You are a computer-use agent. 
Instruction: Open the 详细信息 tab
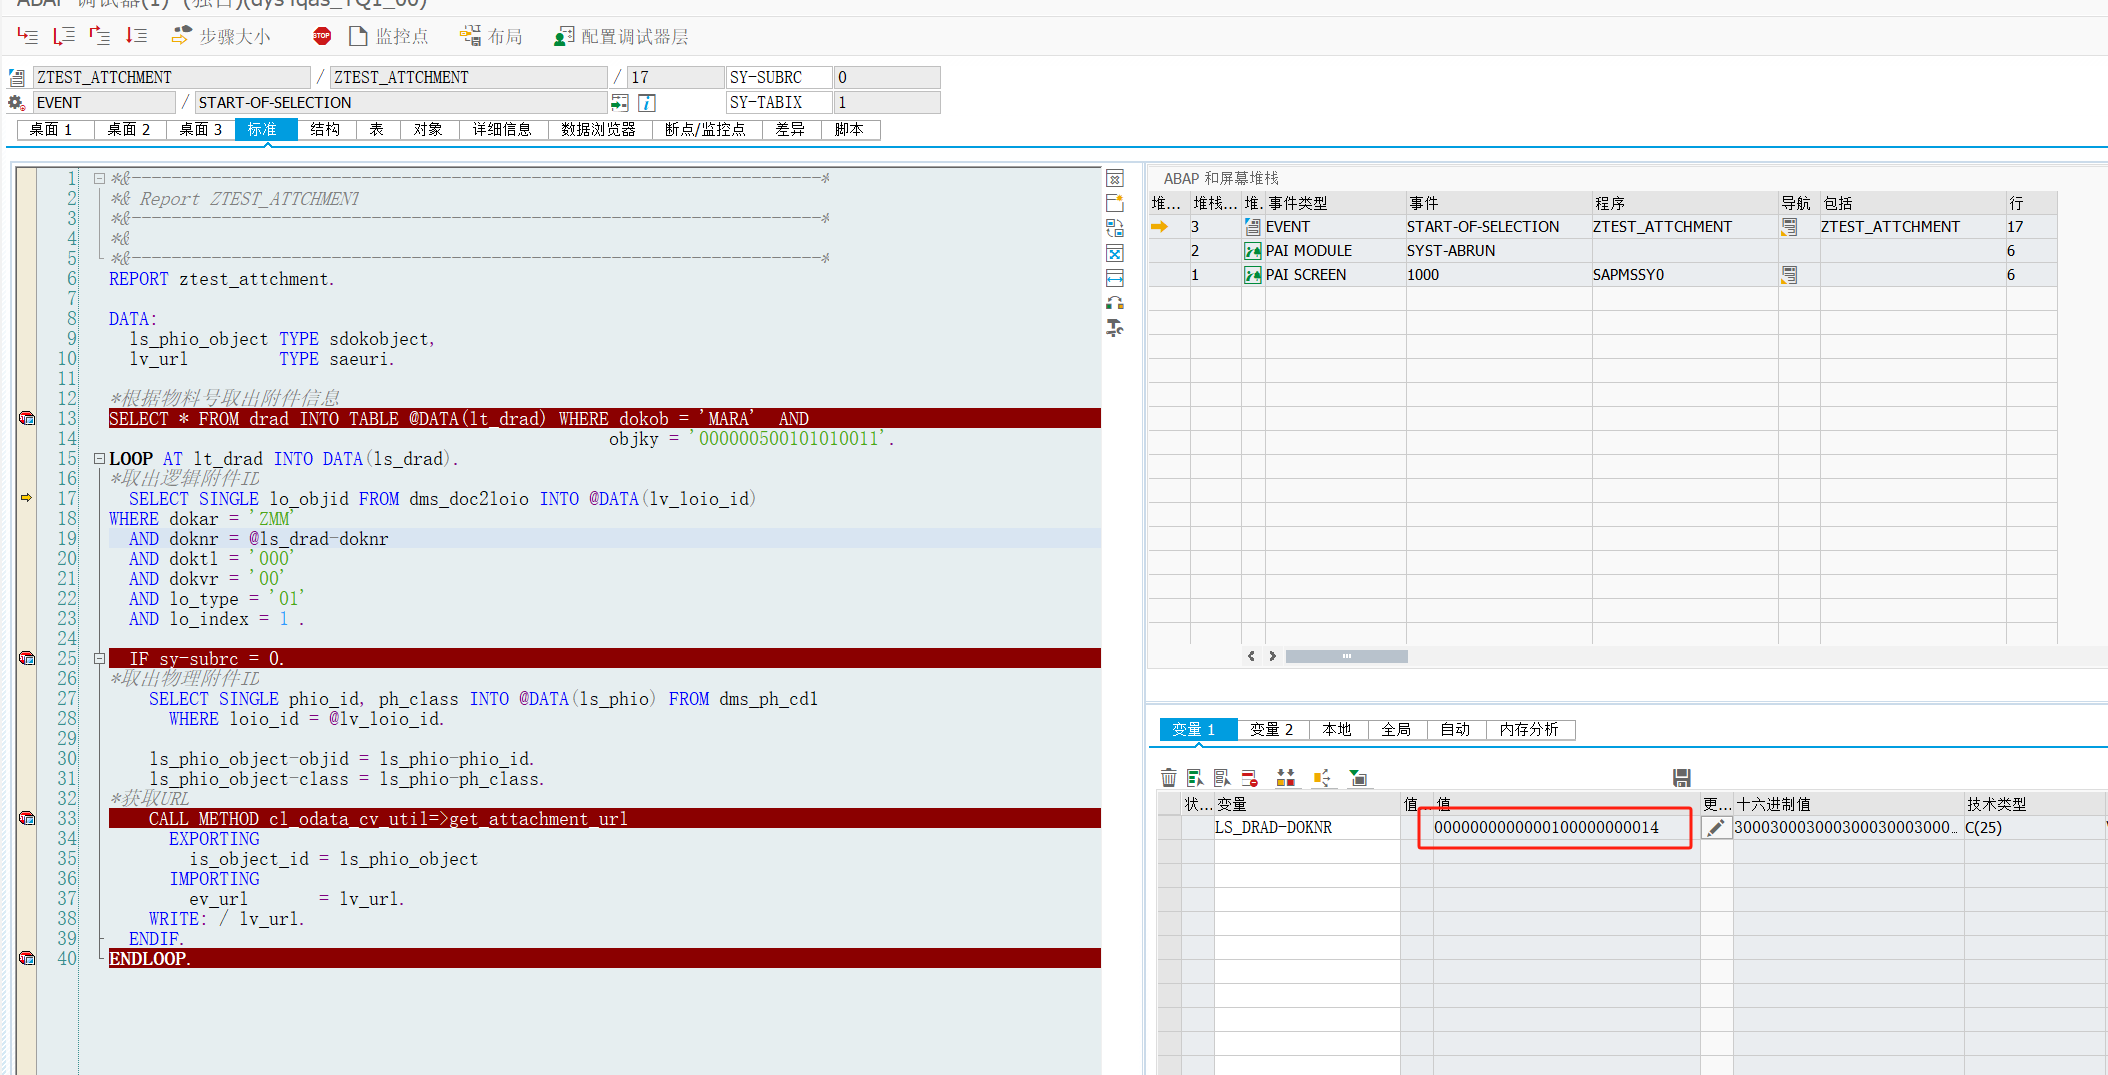click(503, 129)
